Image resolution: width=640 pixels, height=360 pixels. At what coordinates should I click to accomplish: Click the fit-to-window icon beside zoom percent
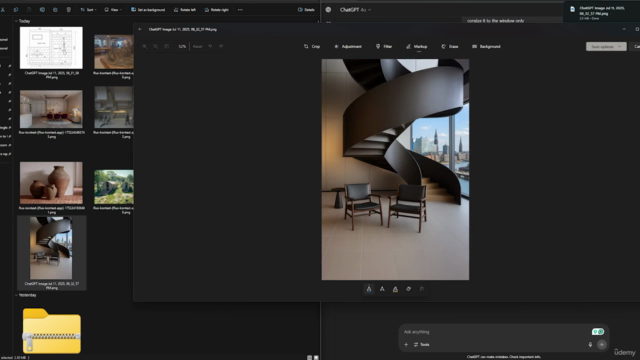point(167,47)
